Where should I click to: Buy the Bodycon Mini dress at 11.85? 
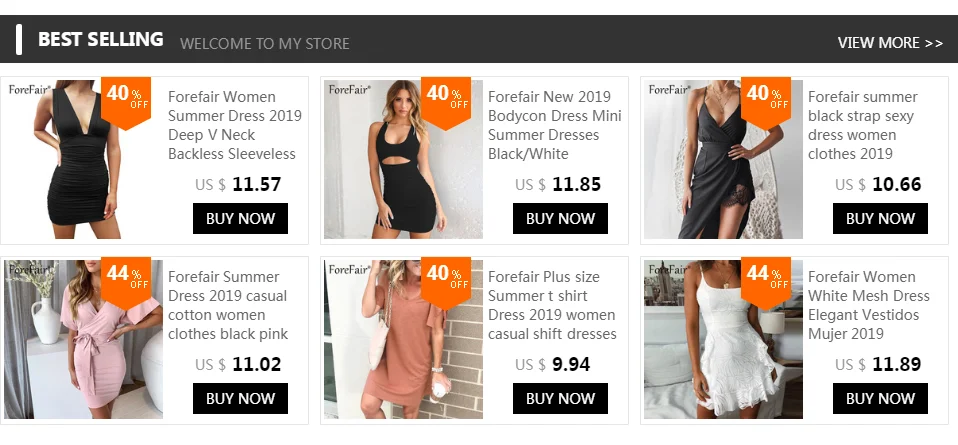click(560, 218)
